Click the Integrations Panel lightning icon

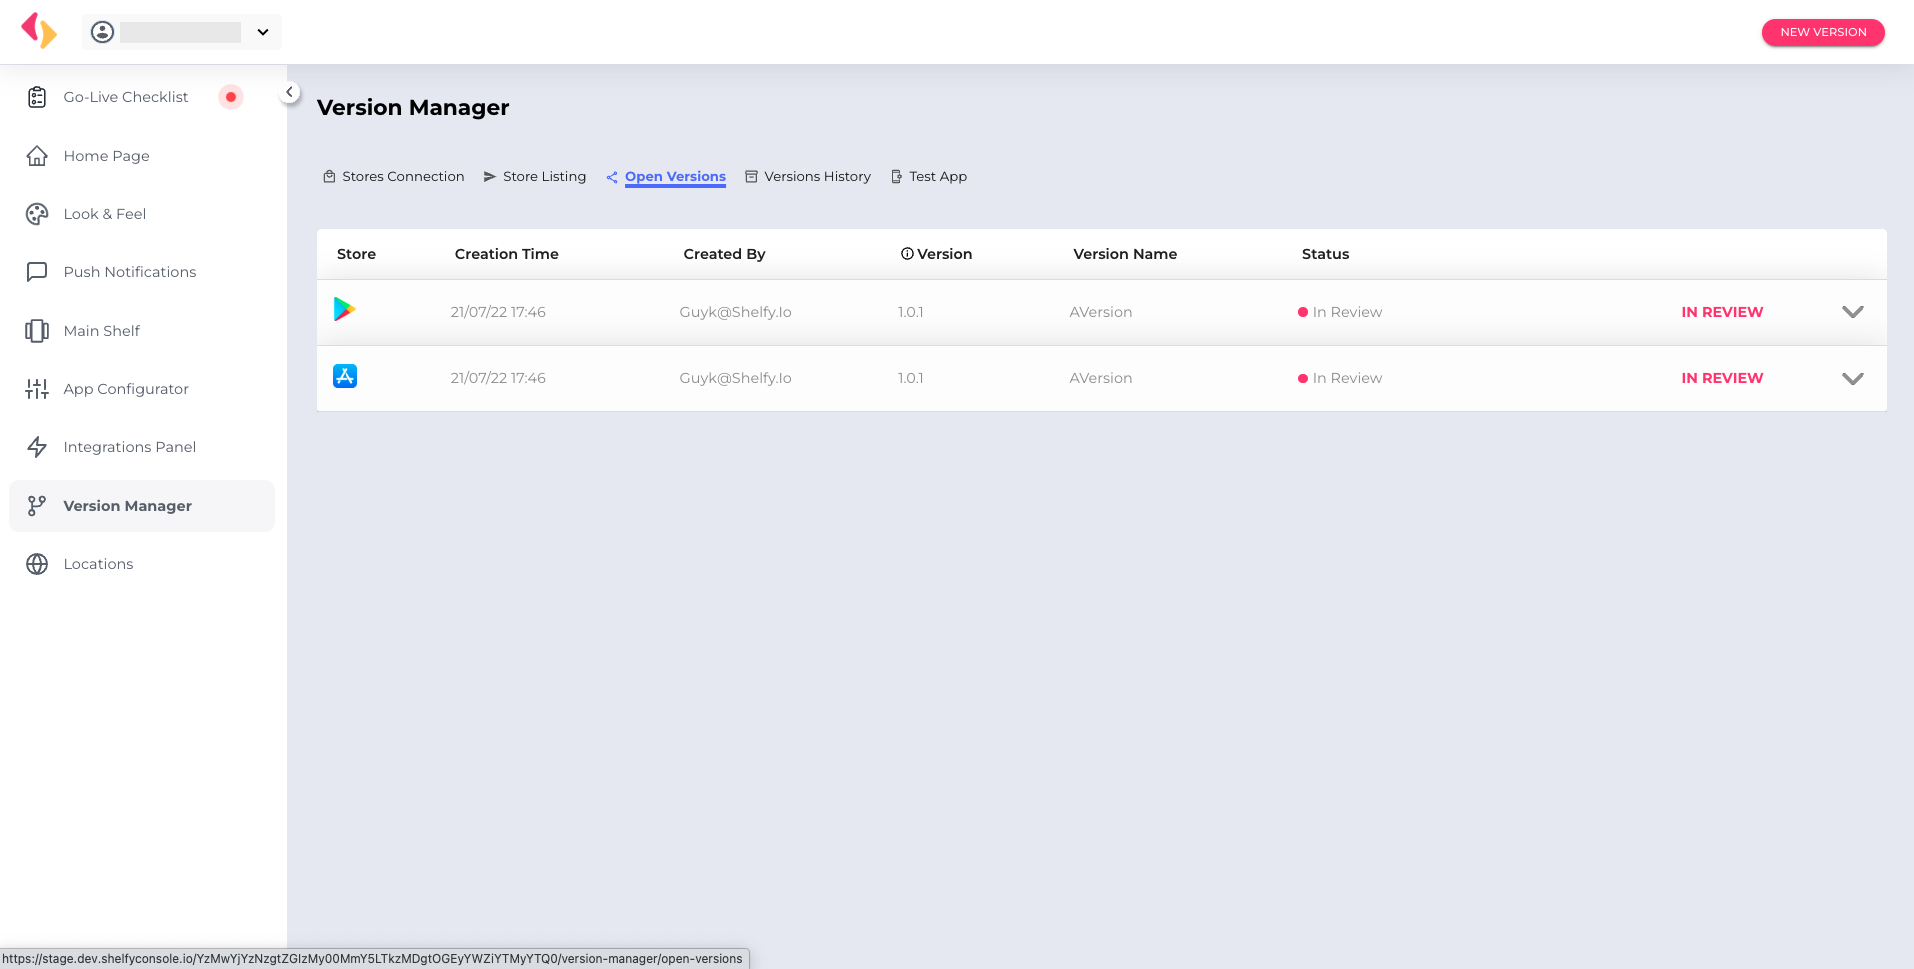click(x=37, y=447)
